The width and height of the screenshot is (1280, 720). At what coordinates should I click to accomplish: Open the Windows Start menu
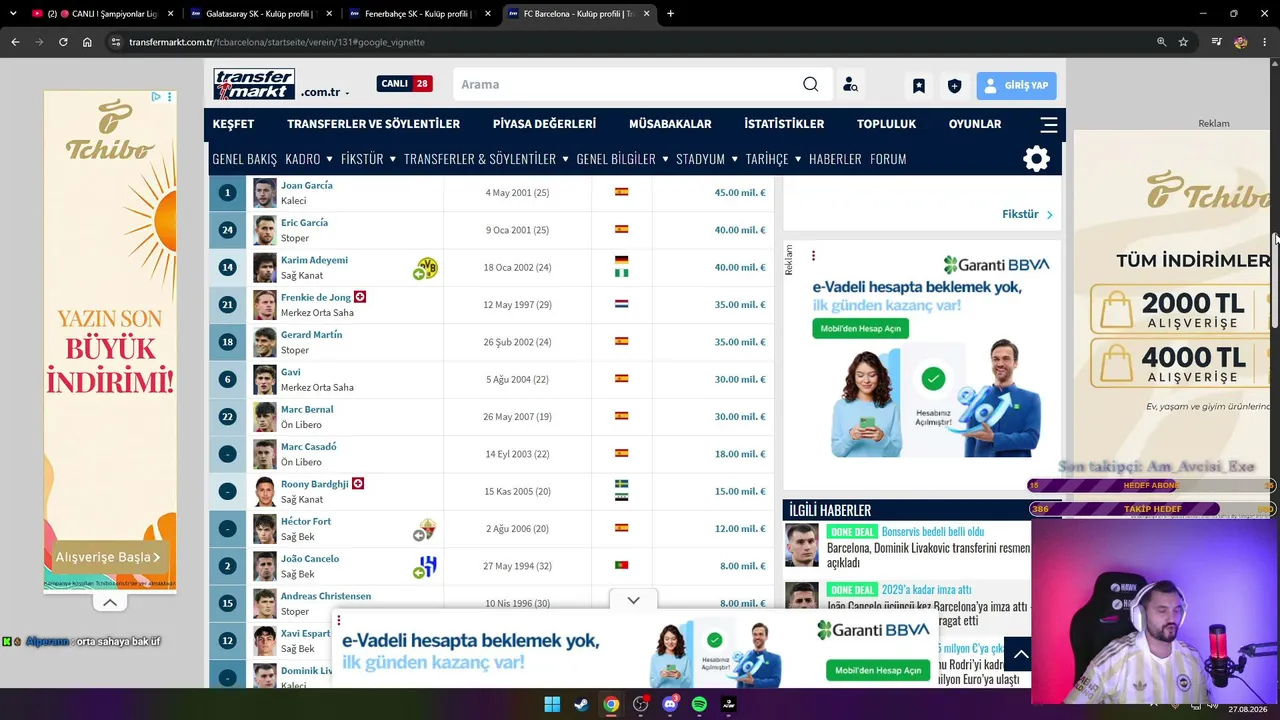pyautogui.click(x=552, y=704)
